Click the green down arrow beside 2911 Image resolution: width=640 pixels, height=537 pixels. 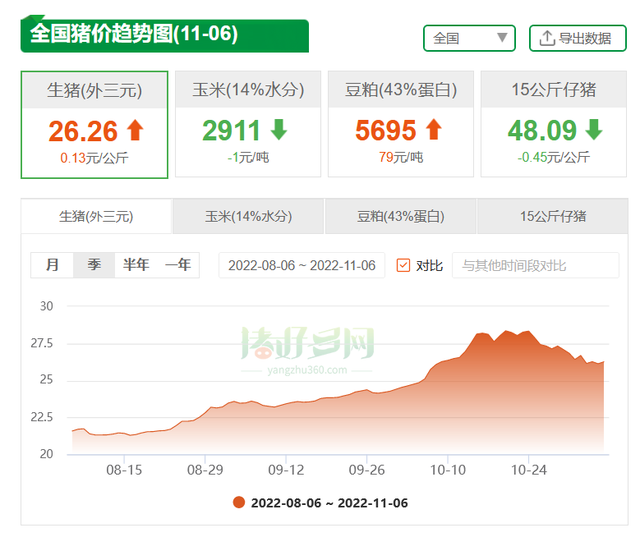point(279,130)
